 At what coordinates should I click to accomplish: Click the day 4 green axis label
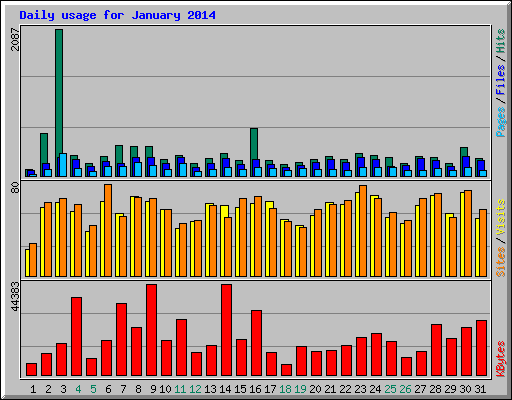[78, 389]
